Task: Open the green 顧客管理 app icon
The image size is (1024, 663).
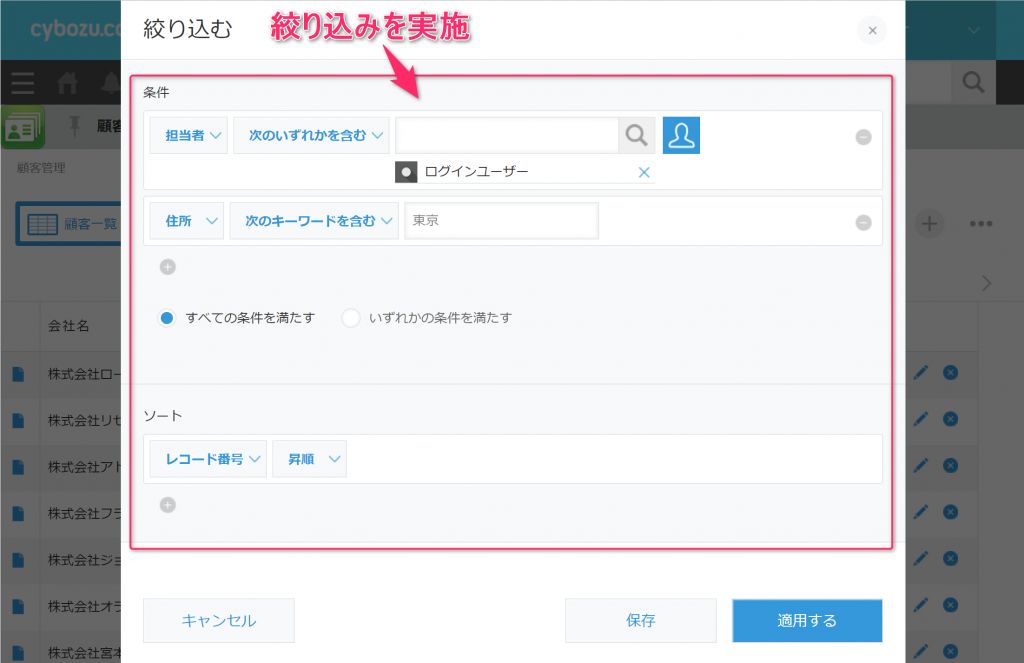Action: pyautogui.click(x=22, y=127)
